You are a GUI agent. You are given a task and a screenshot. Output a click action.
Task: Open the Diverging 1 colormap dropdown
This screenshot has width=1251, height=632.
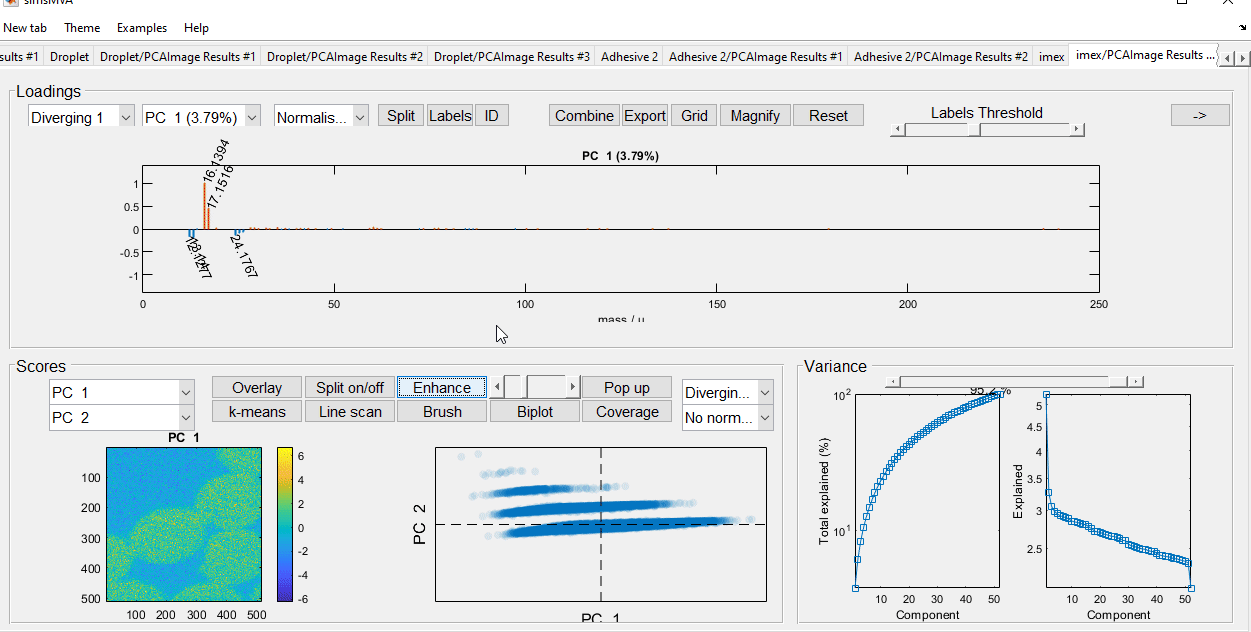click(x=81, y=117)
